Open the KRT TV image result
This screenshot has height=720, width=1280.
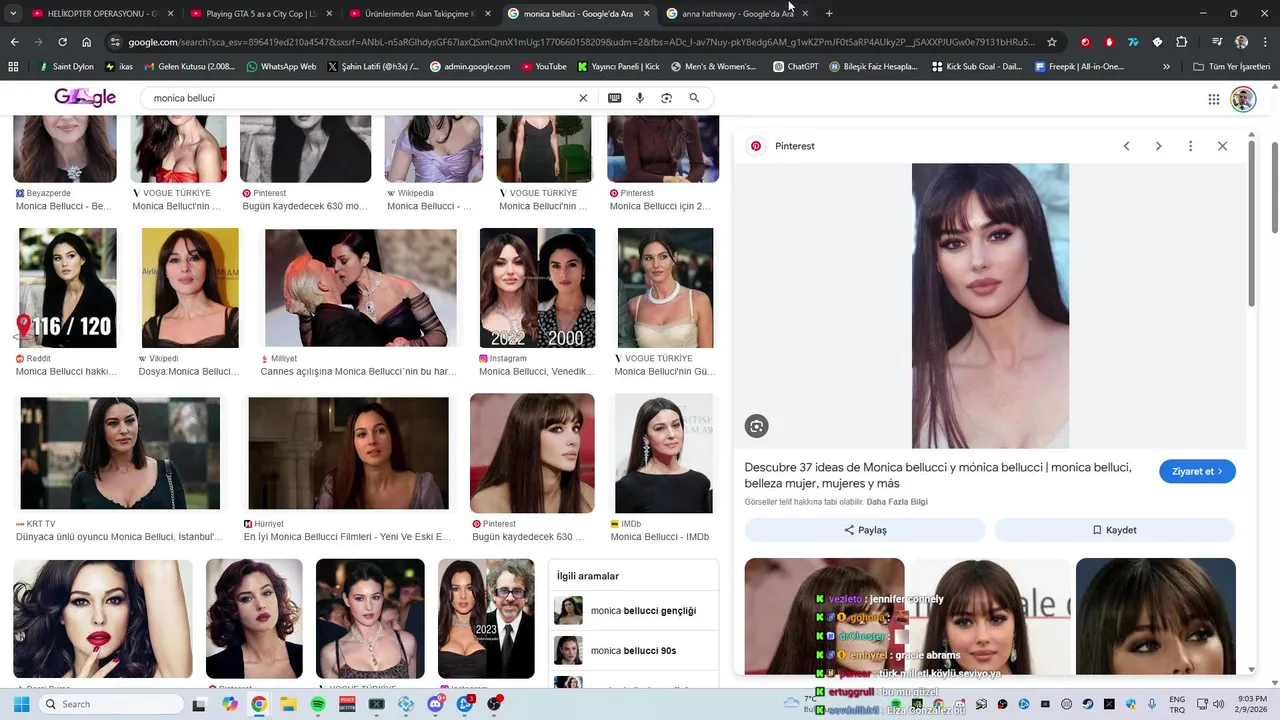[x=120, y=453]
